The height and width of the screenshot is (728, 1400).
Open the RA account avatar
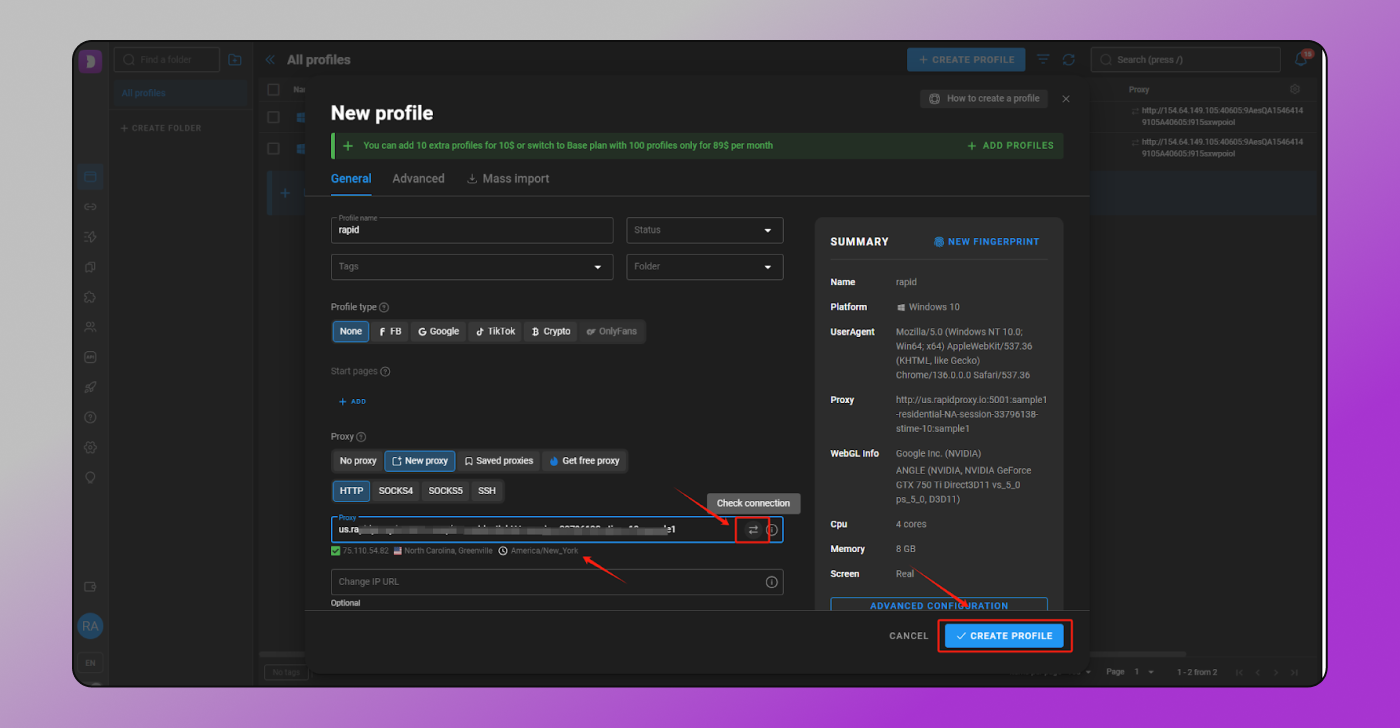coord(90,626)
